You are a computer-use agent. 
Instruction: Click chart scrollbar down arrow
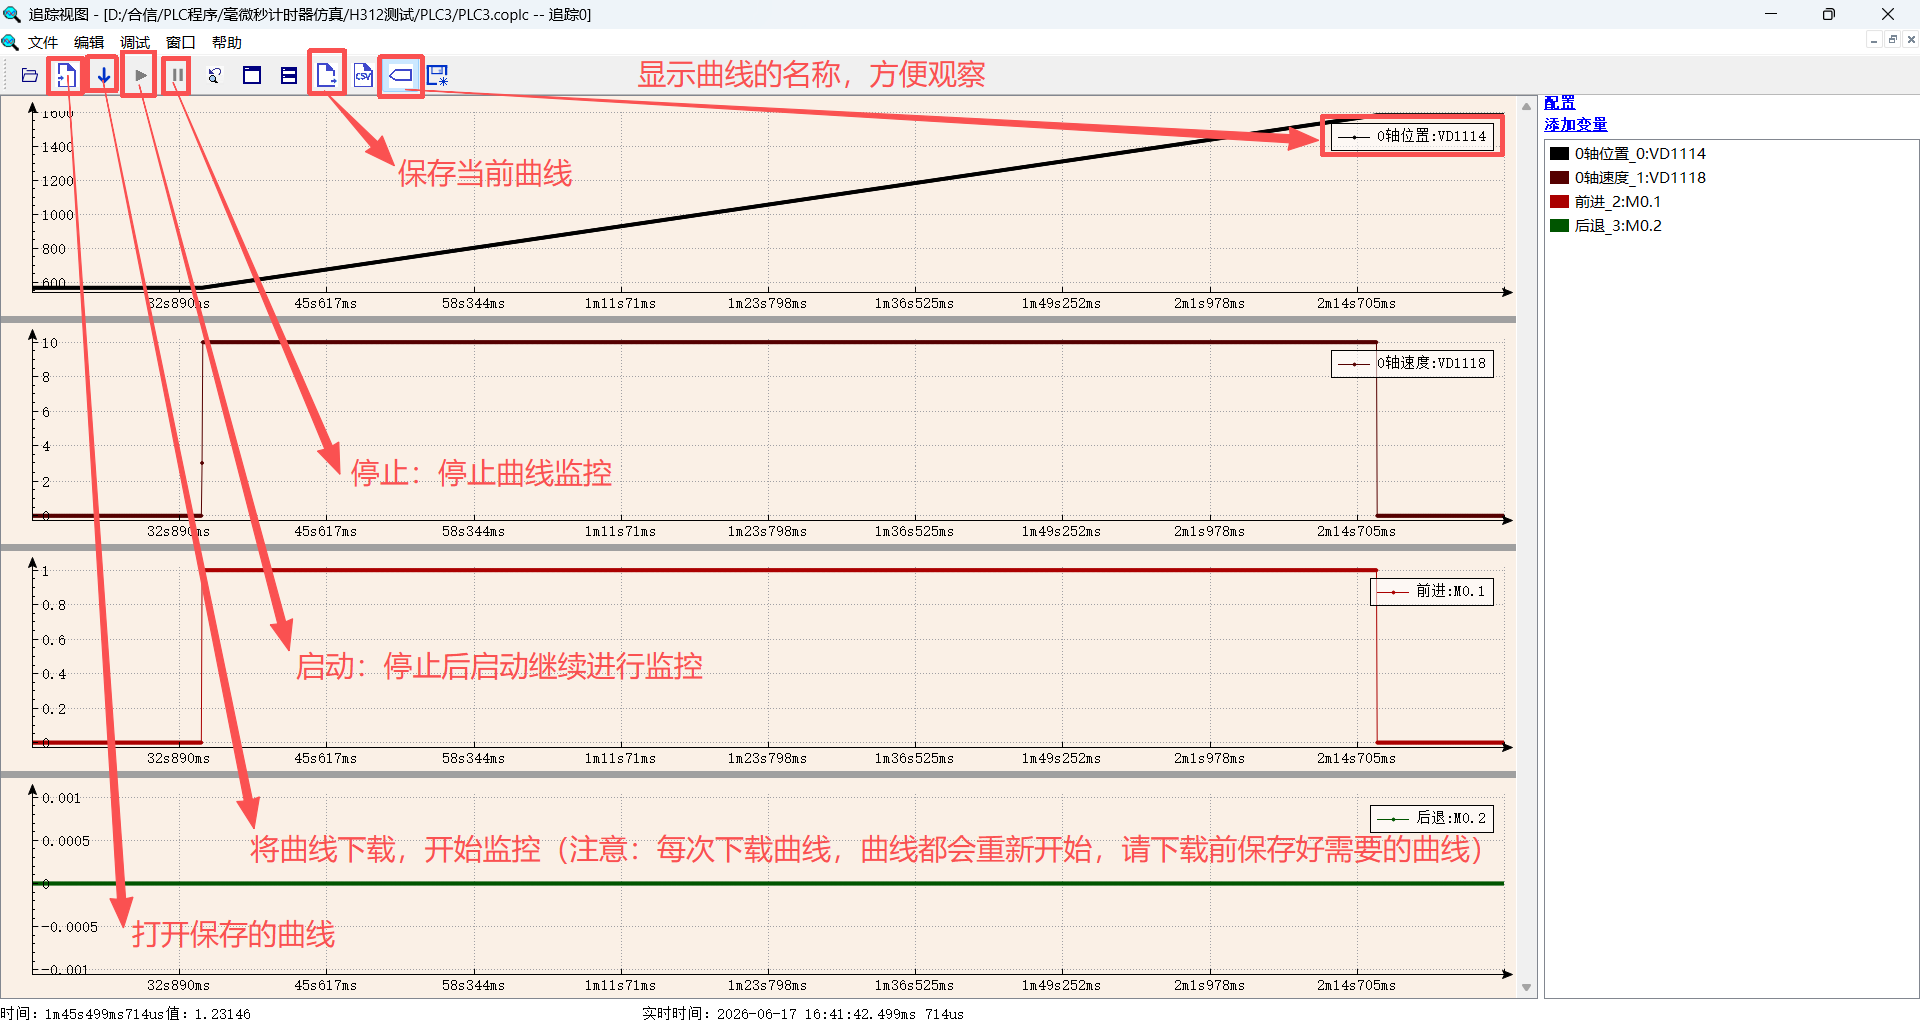[x=1526, y=987]
